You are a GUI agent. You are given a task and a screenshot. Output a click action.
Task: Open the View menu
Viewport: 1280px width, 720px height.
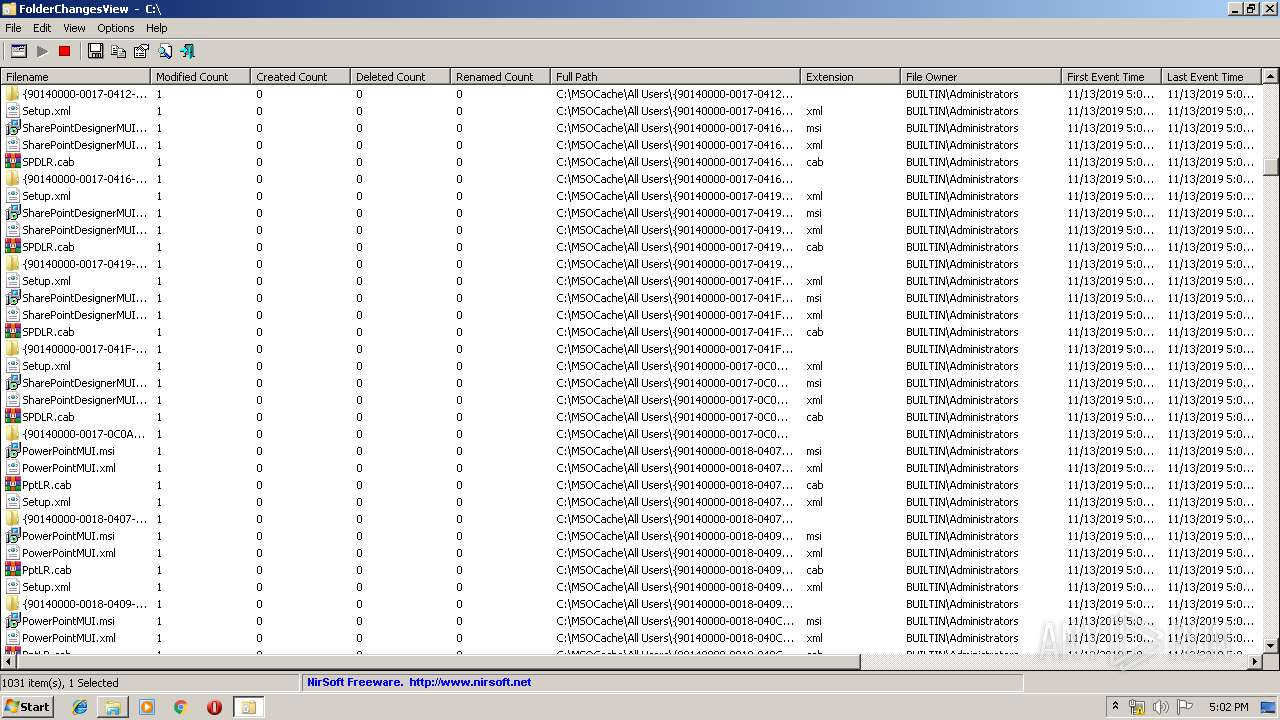(74, 28)
